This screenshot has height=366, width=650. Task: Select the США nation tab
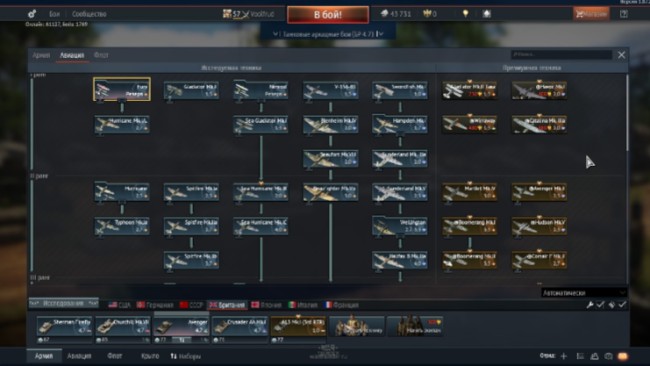pos(119,305)
